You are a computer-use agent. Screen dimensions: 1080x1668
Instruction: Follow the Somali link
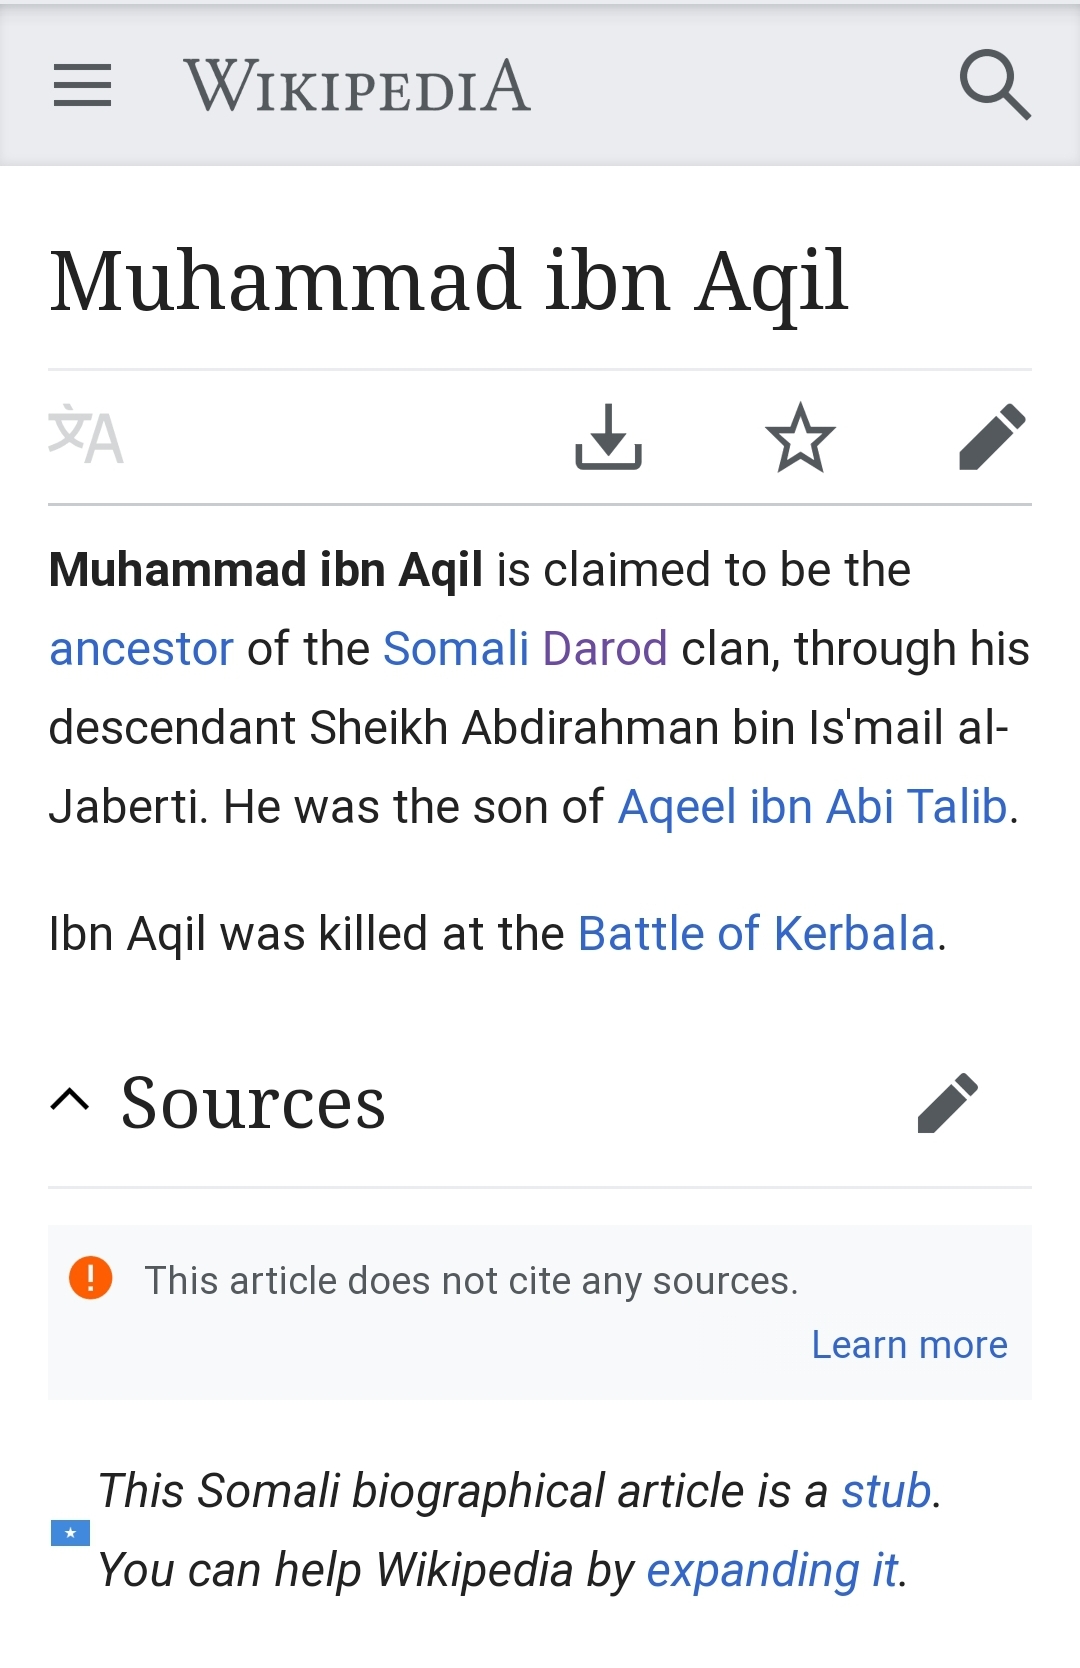coord(456,648)
